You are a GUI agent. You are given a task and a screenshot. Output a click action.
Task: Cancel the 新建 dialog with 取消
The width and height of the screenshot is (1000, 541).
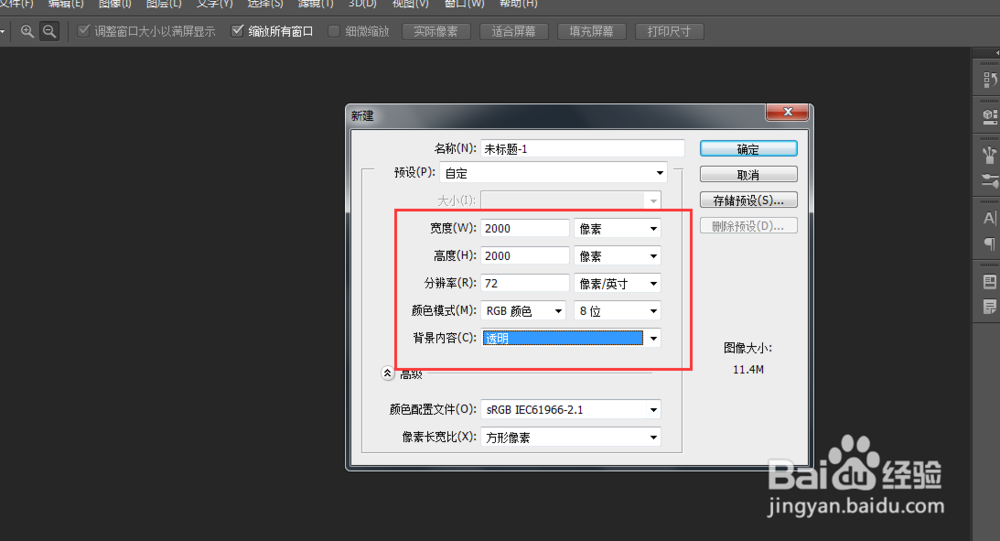[749, 174]
